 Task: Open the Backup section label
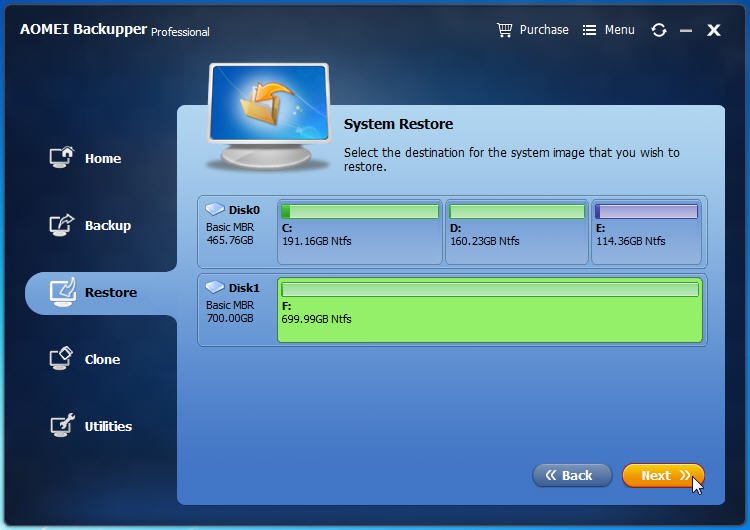click(x=108, y=225)
